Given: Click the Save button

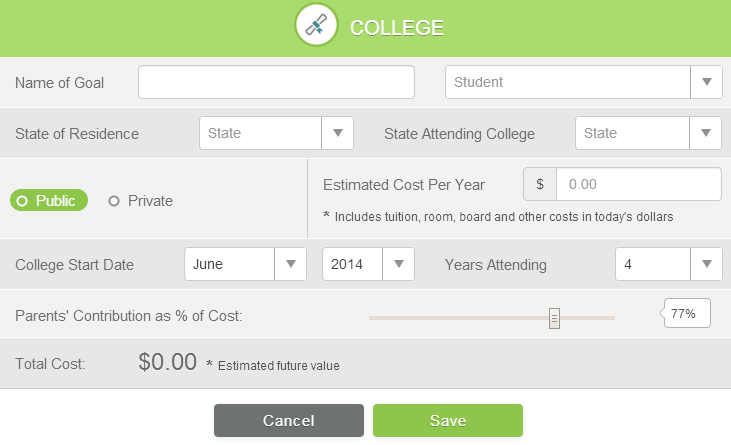Looking at the screenshot, I should [x=448, y=420].
